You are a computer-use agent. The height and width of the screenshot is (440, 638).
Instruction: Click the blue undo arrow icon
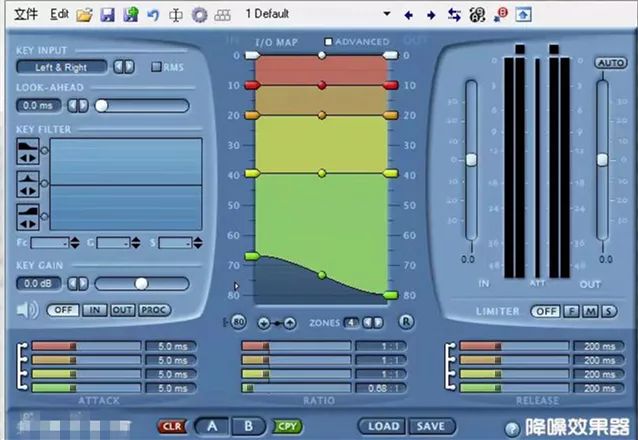pyautogui.click(x=153, y=15)
